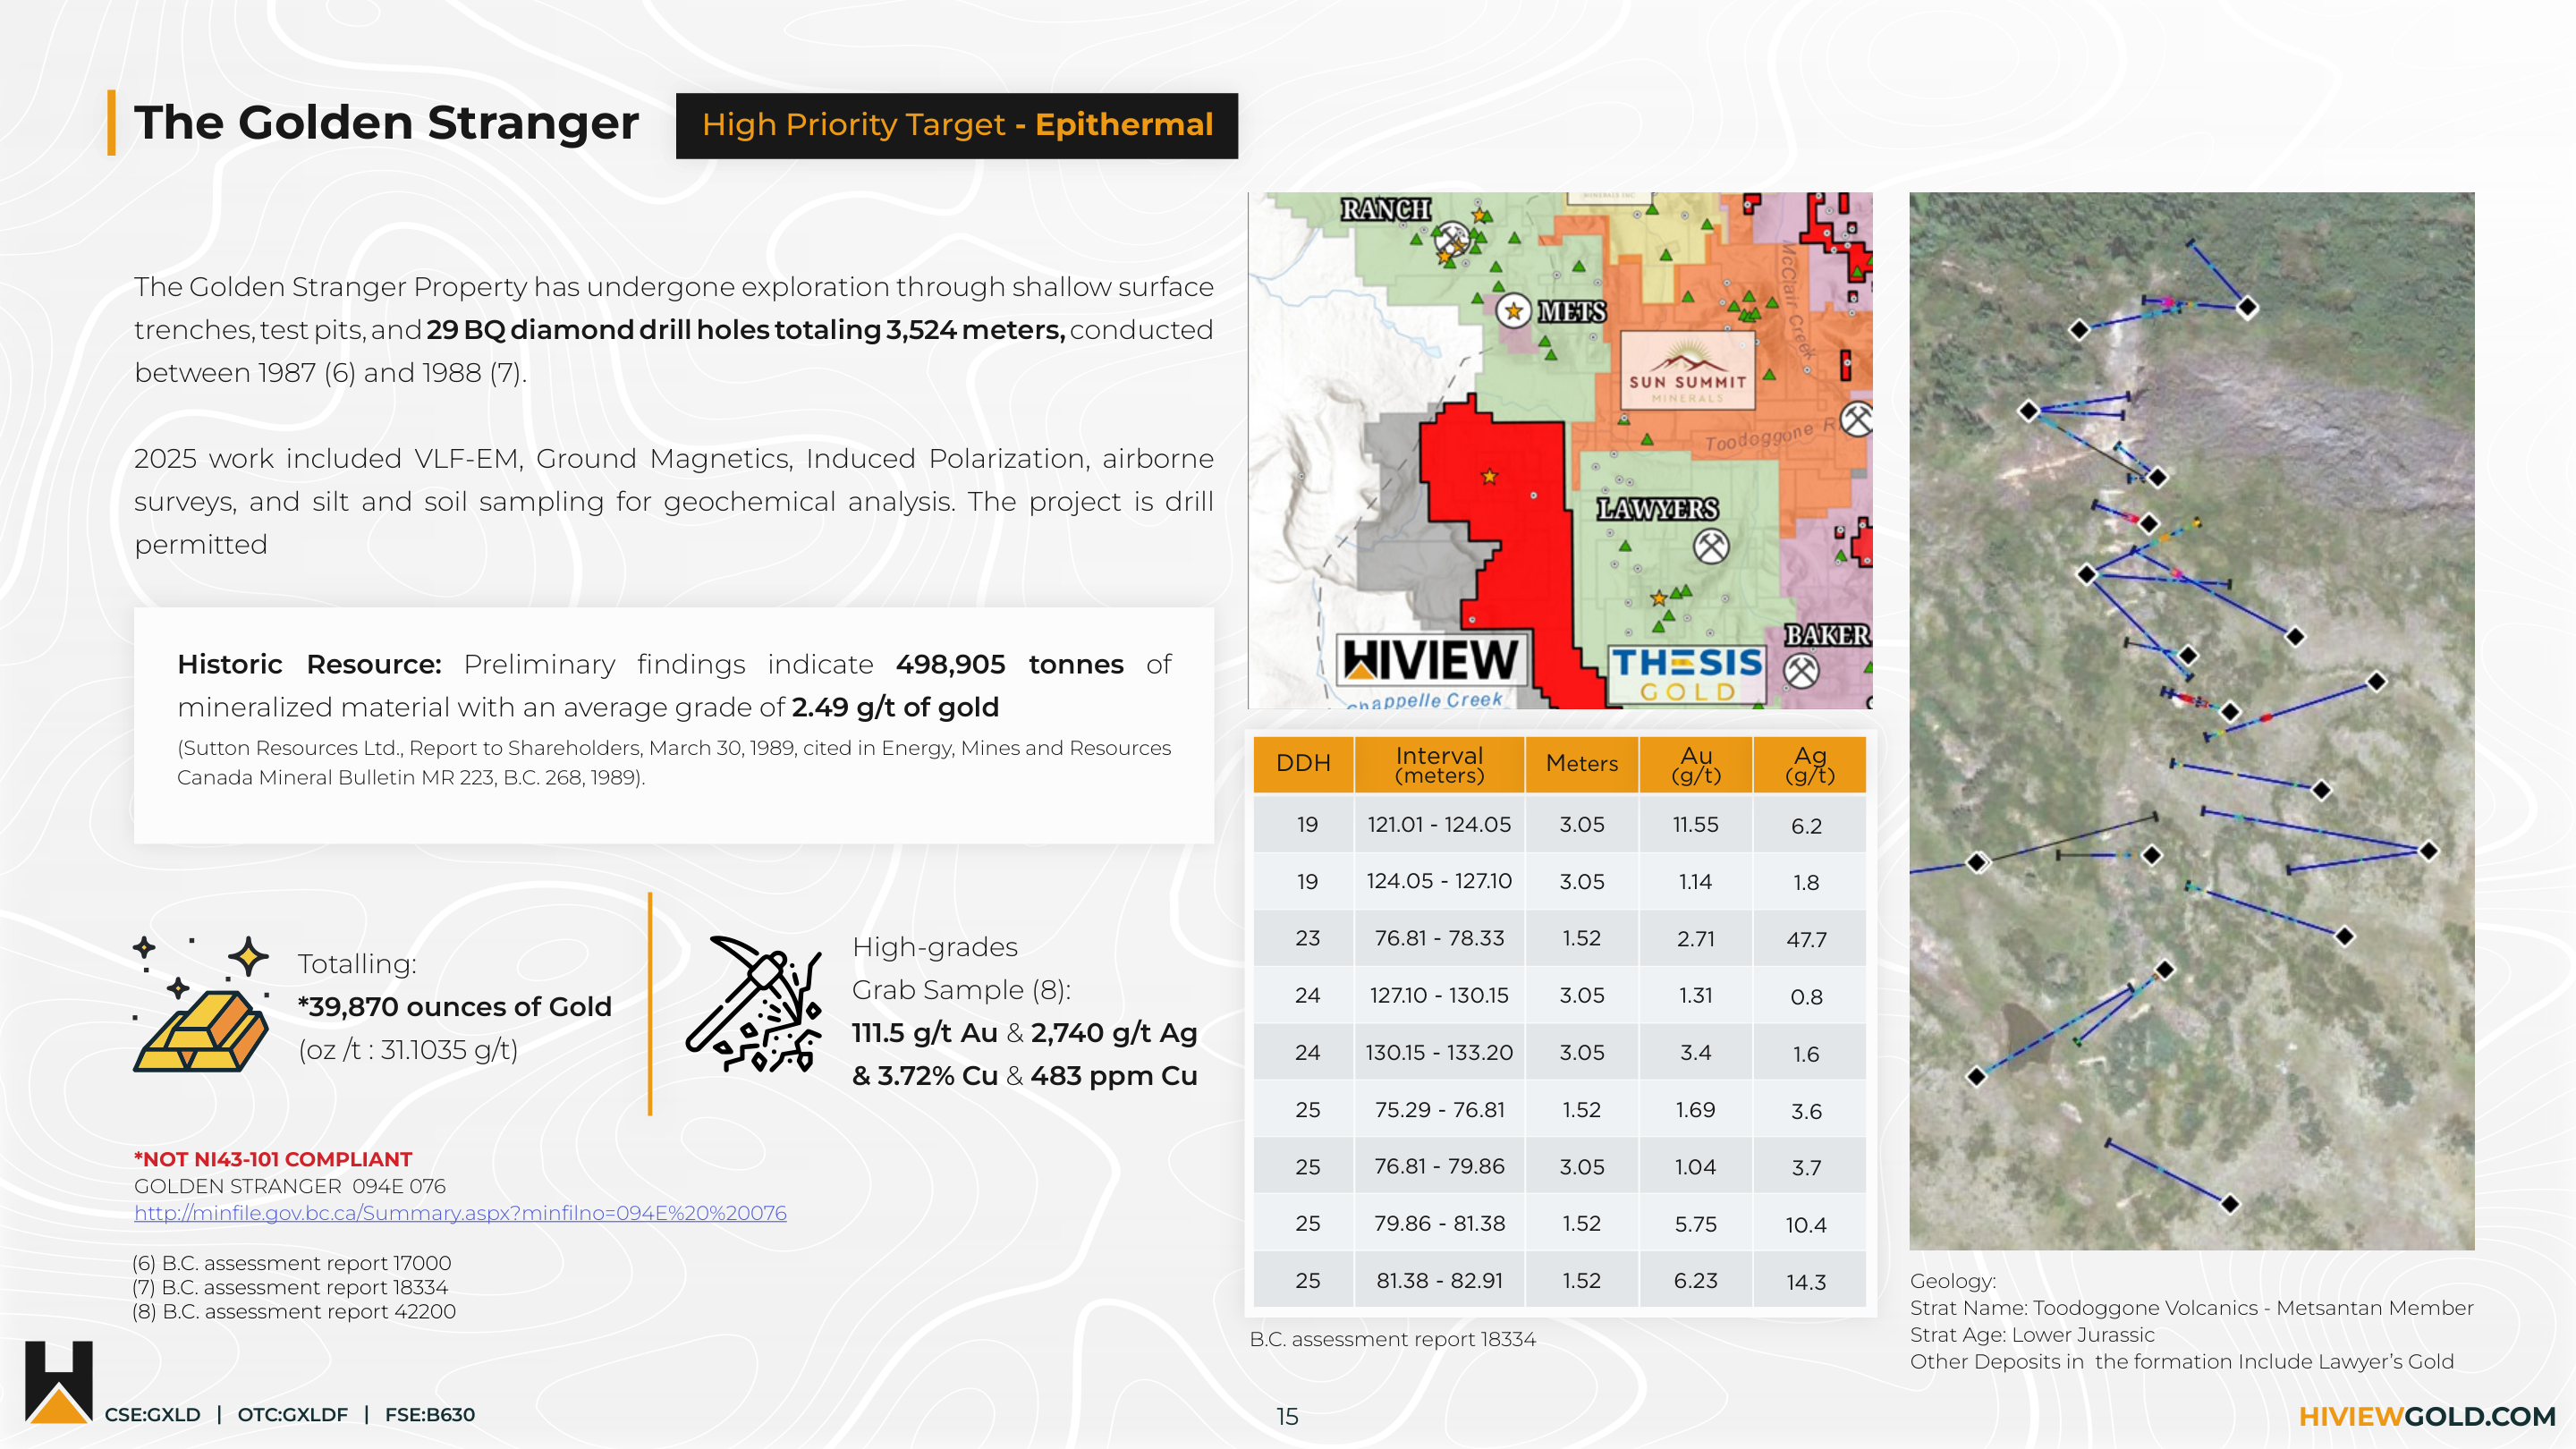2576x1449 pixels.
Task: Select the Ag value 10.4
Action: pyautogui.click(x=1809, y=1224)
